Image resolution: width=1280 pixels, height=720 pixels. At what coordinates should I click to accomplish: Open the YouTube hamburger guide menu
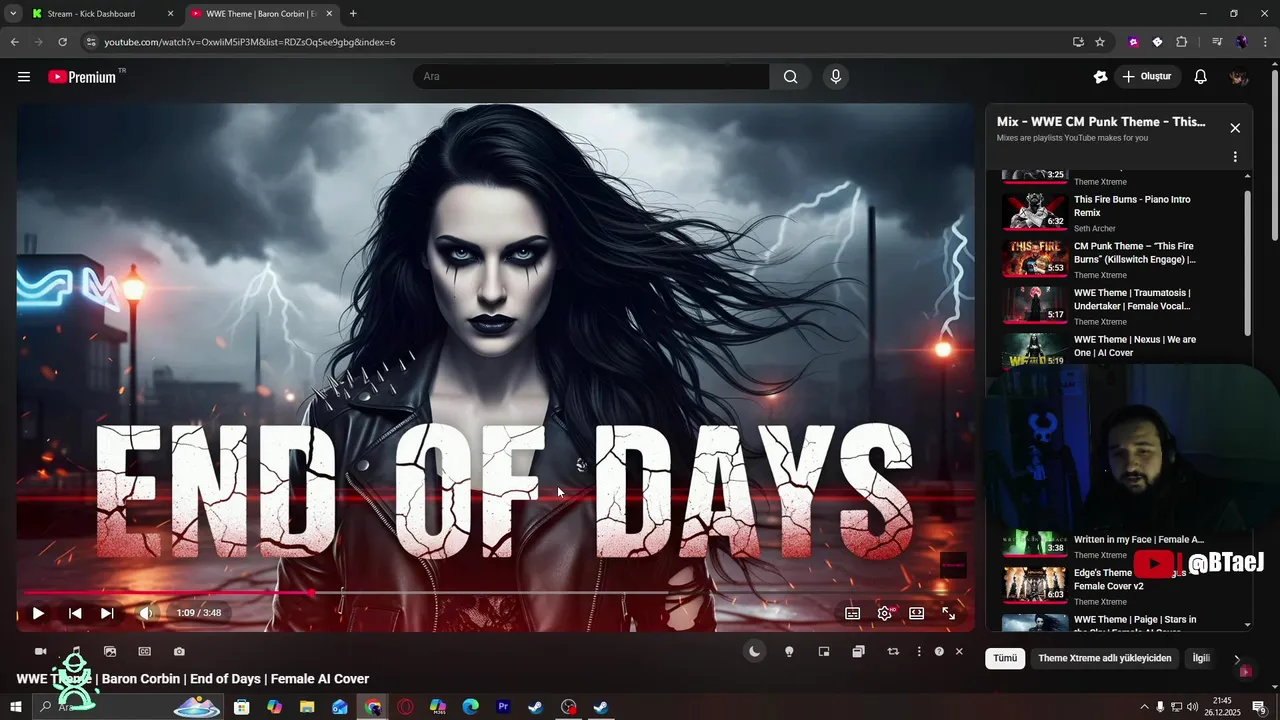[x=24, y=77]
